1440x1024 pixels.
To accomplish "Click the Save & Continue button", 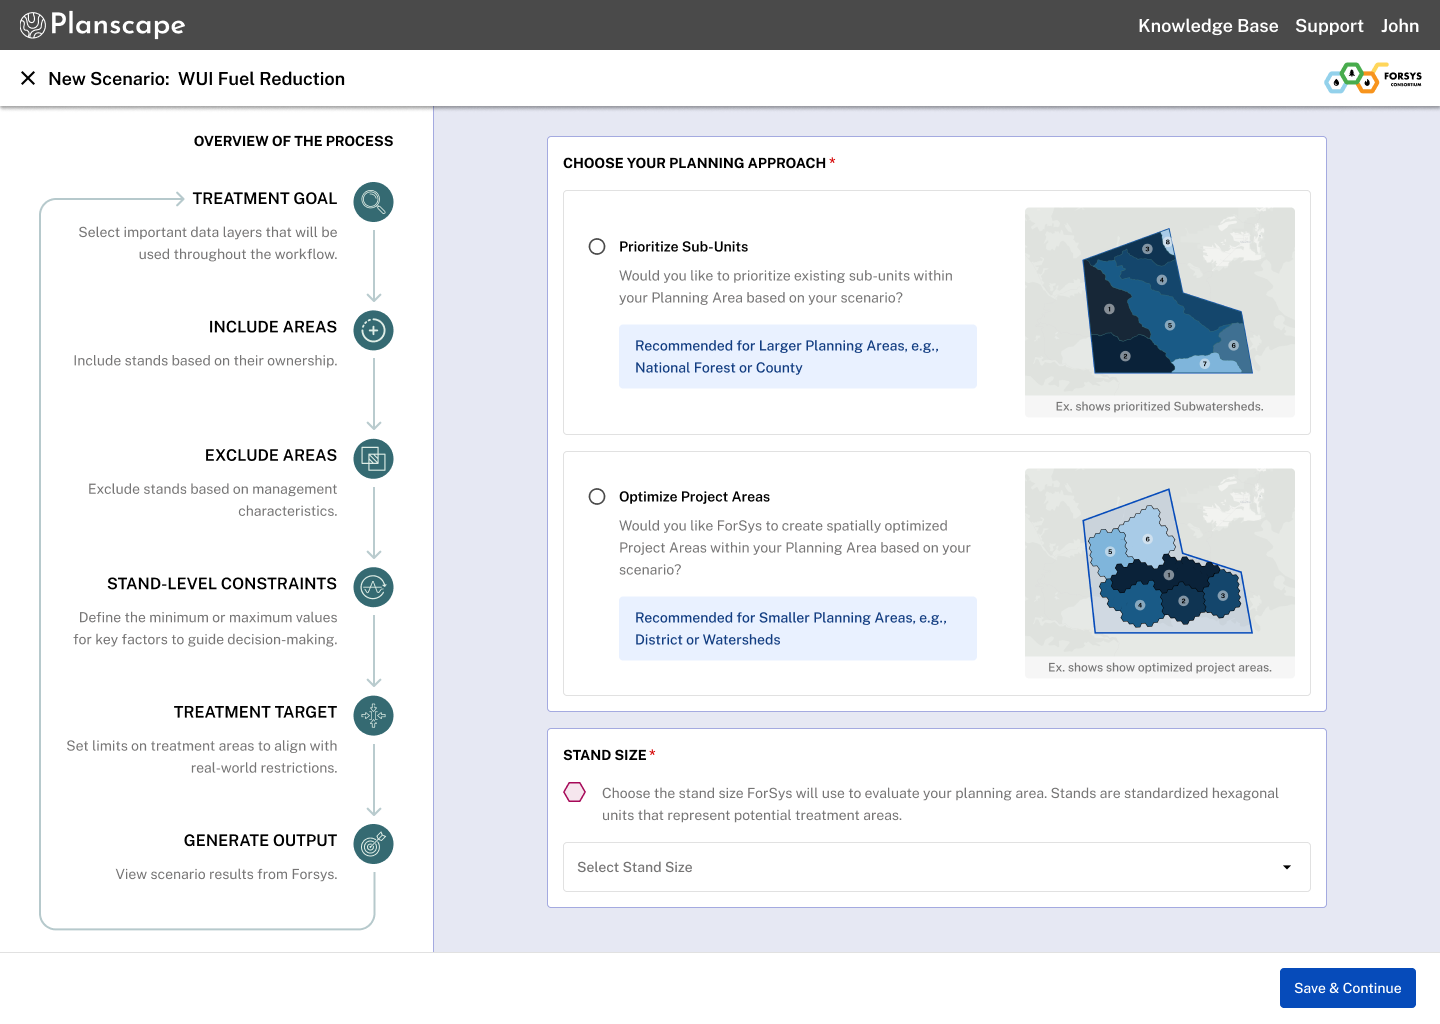I will 1348,988.
